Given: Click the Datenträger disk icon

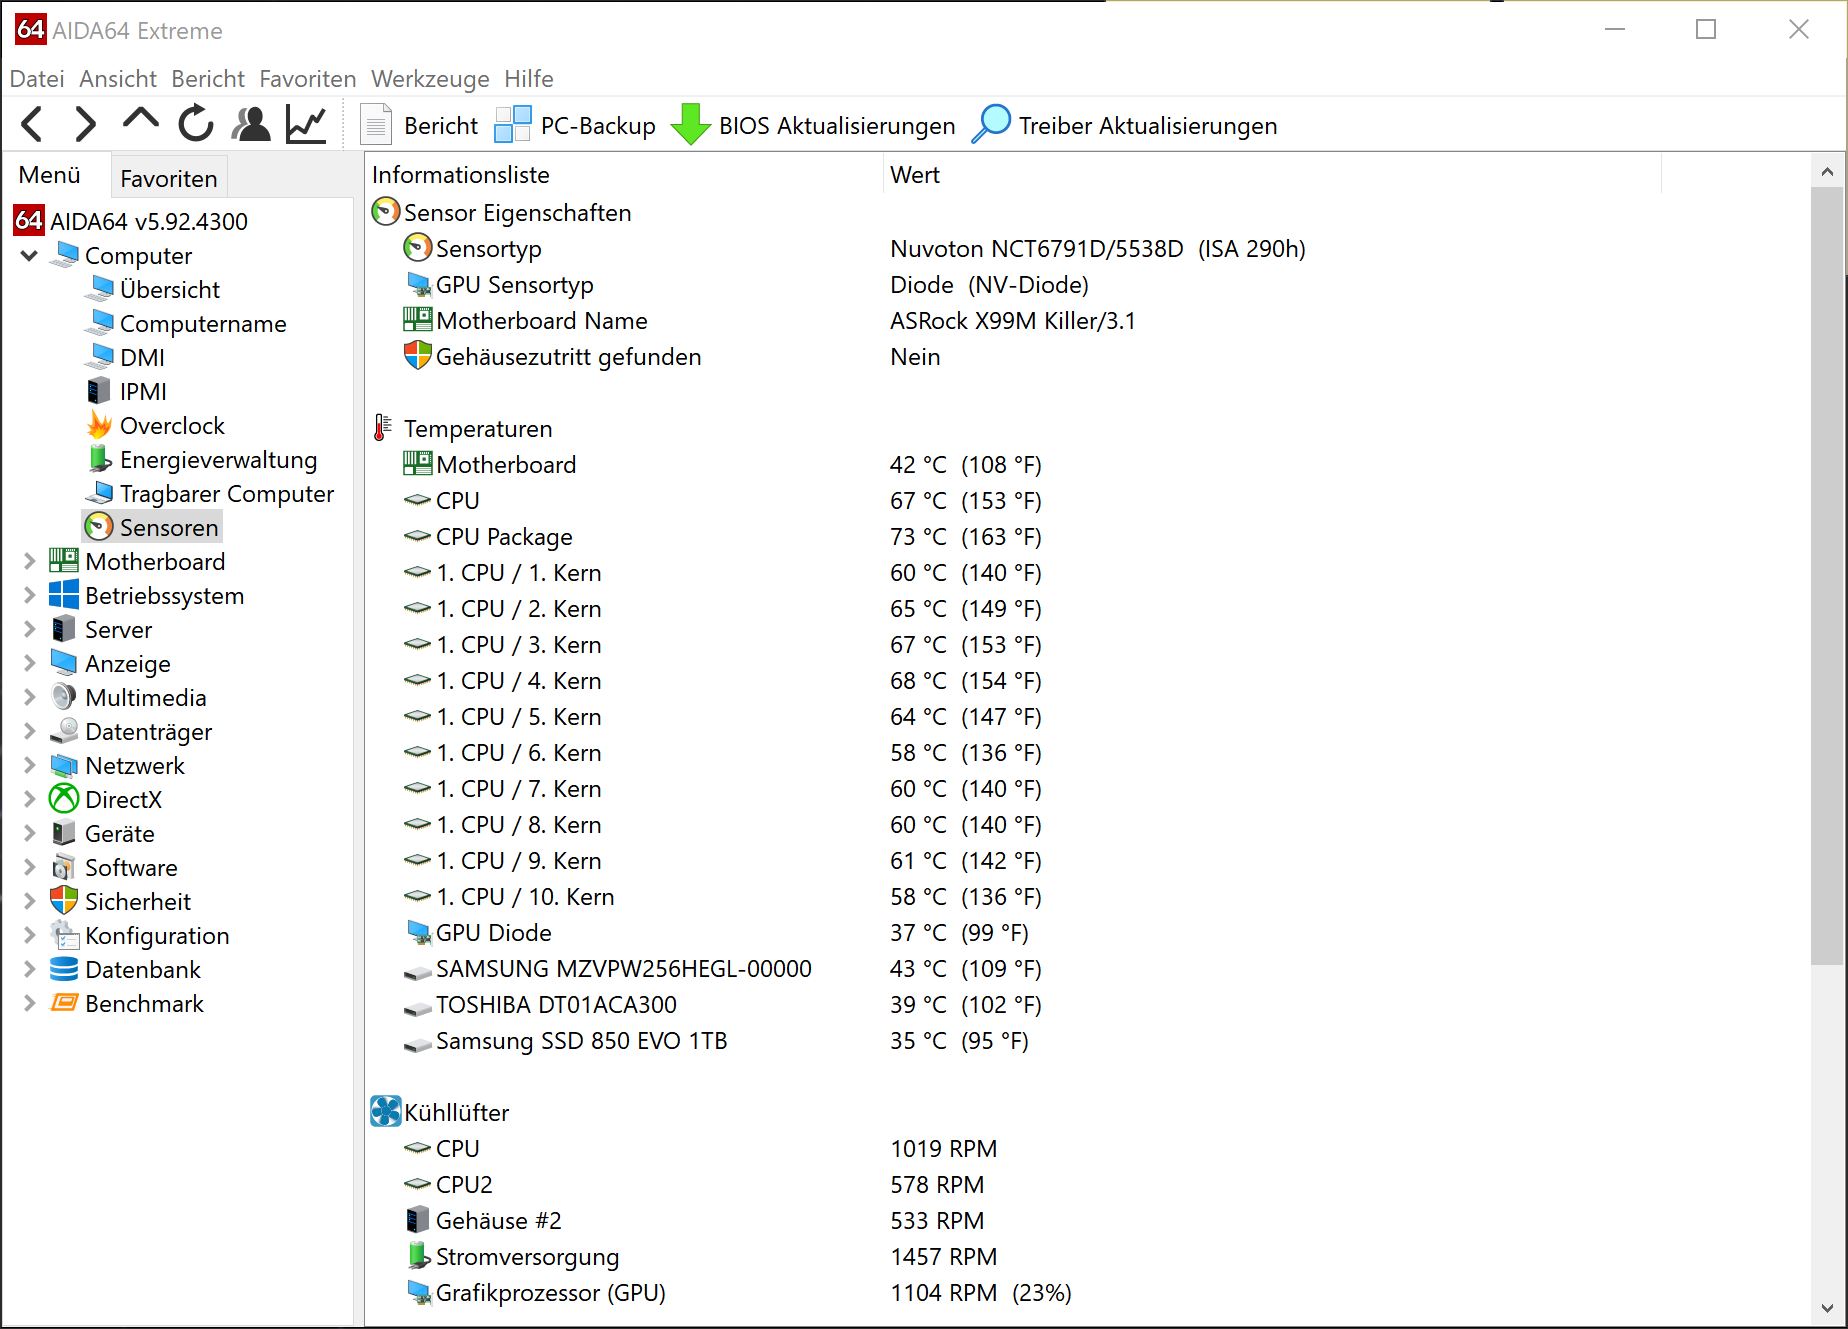Looking at the screenshot, I should 64,731.
